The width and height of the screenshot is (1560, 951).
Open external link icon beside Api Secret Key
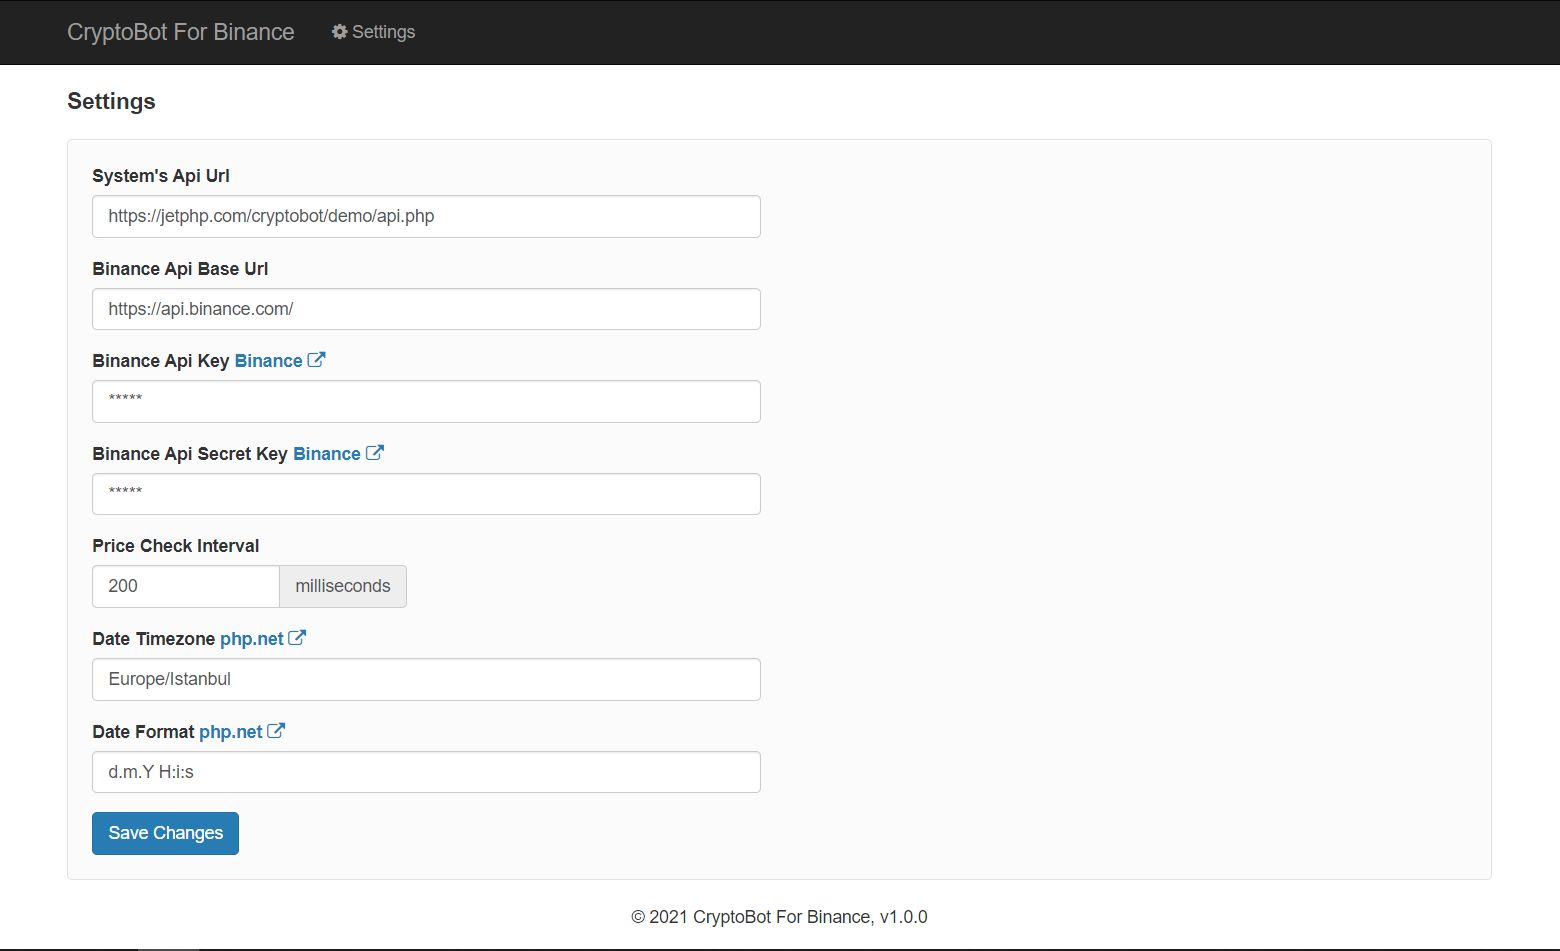pos(374,453)
